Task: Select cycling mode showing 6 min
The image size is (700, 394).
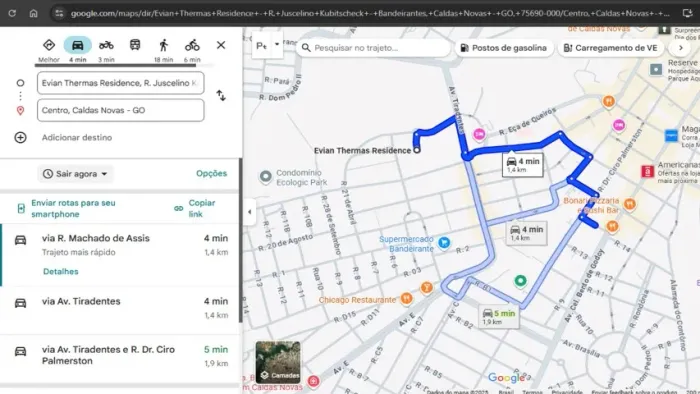Action: pyautogui.click(x=192, y=50)
